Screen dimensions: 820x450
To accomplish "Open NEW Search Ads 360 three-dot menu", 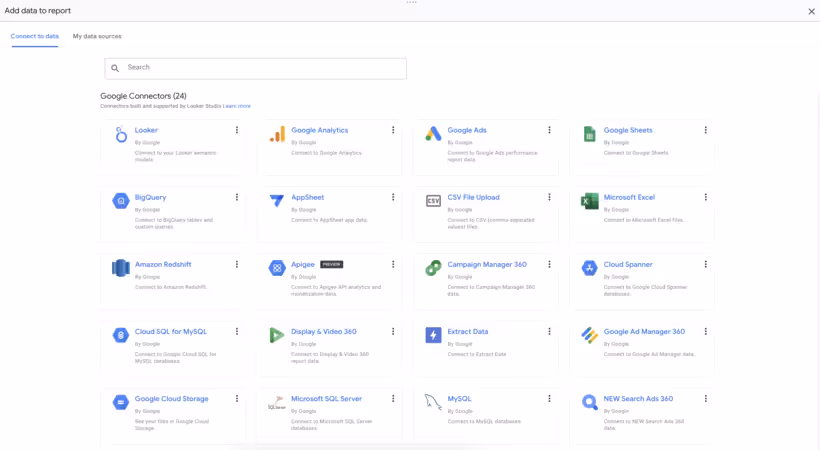I will (706, 398).
